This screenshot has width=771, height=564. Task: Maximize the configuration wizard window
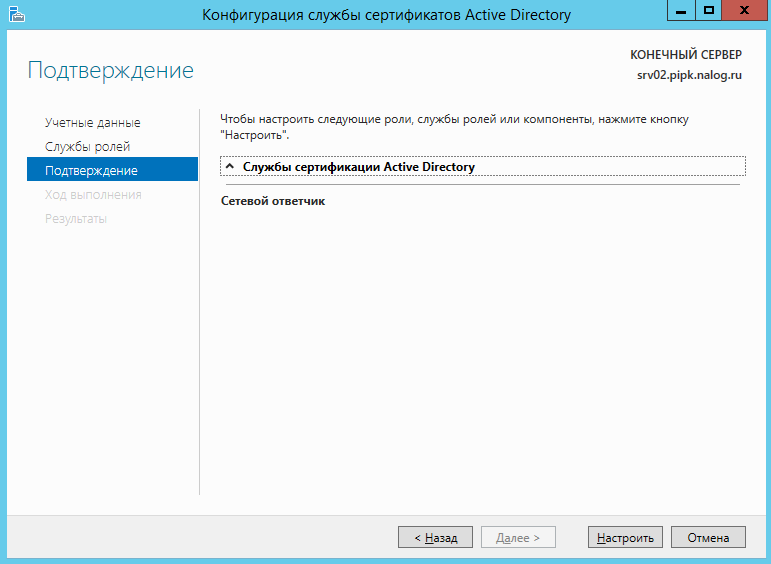709,10
